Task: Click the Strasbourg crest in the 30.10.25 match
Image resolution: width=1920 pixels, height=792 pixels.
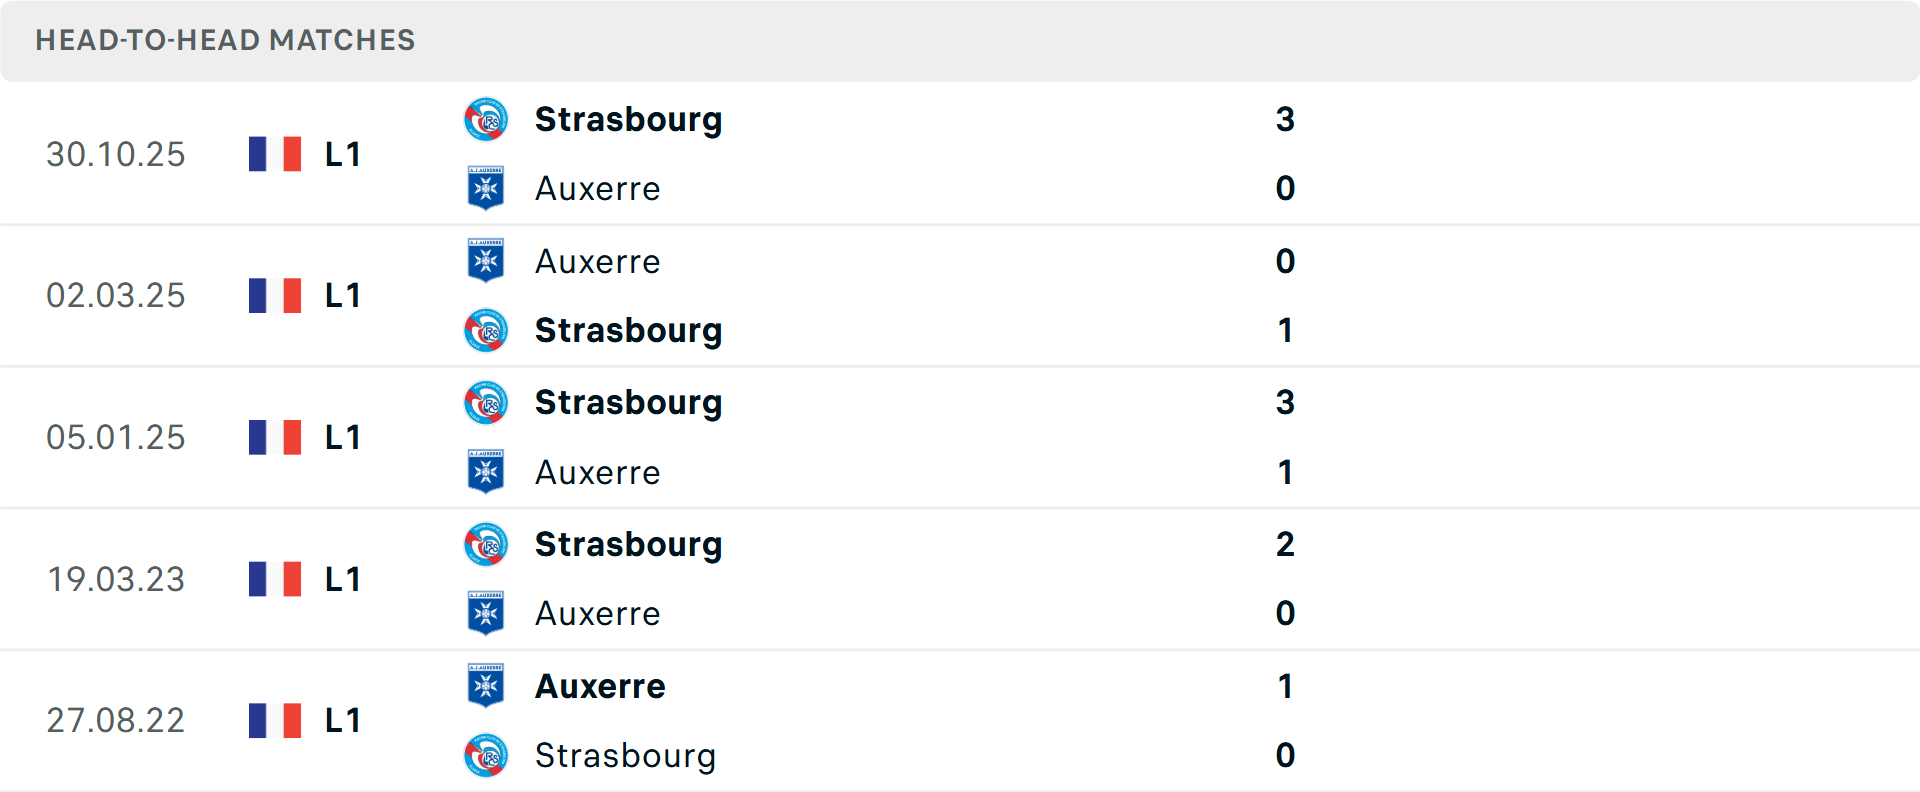Action: (486, 118)
